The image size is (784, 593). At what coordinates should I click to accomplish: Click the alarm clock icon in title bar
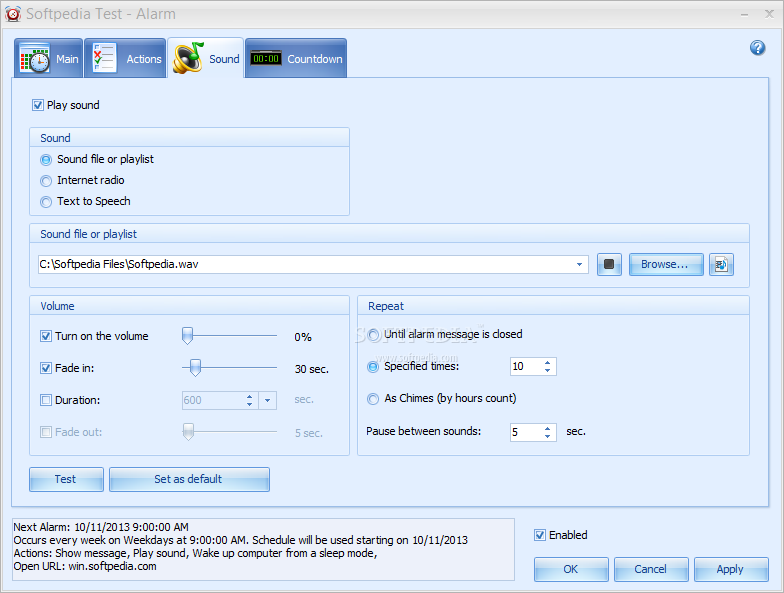click(12, 14)
